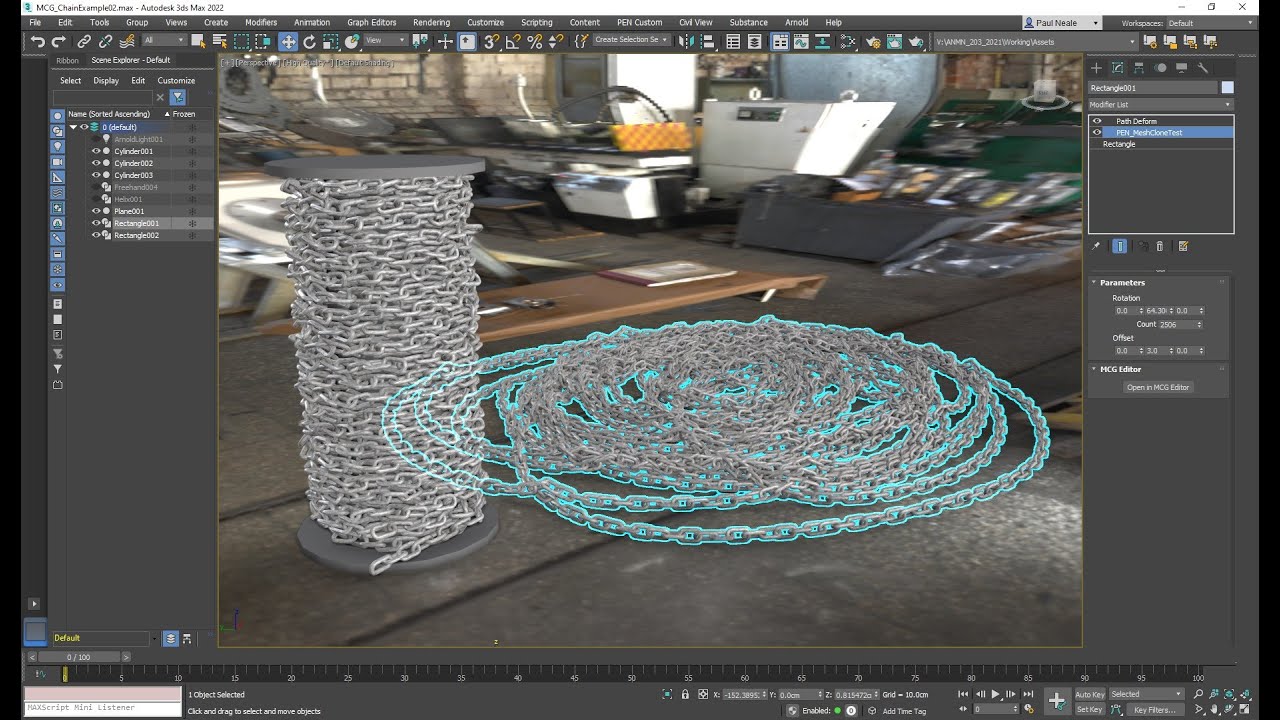
Task: Click the Align tool icon
Action: [706, 41]
